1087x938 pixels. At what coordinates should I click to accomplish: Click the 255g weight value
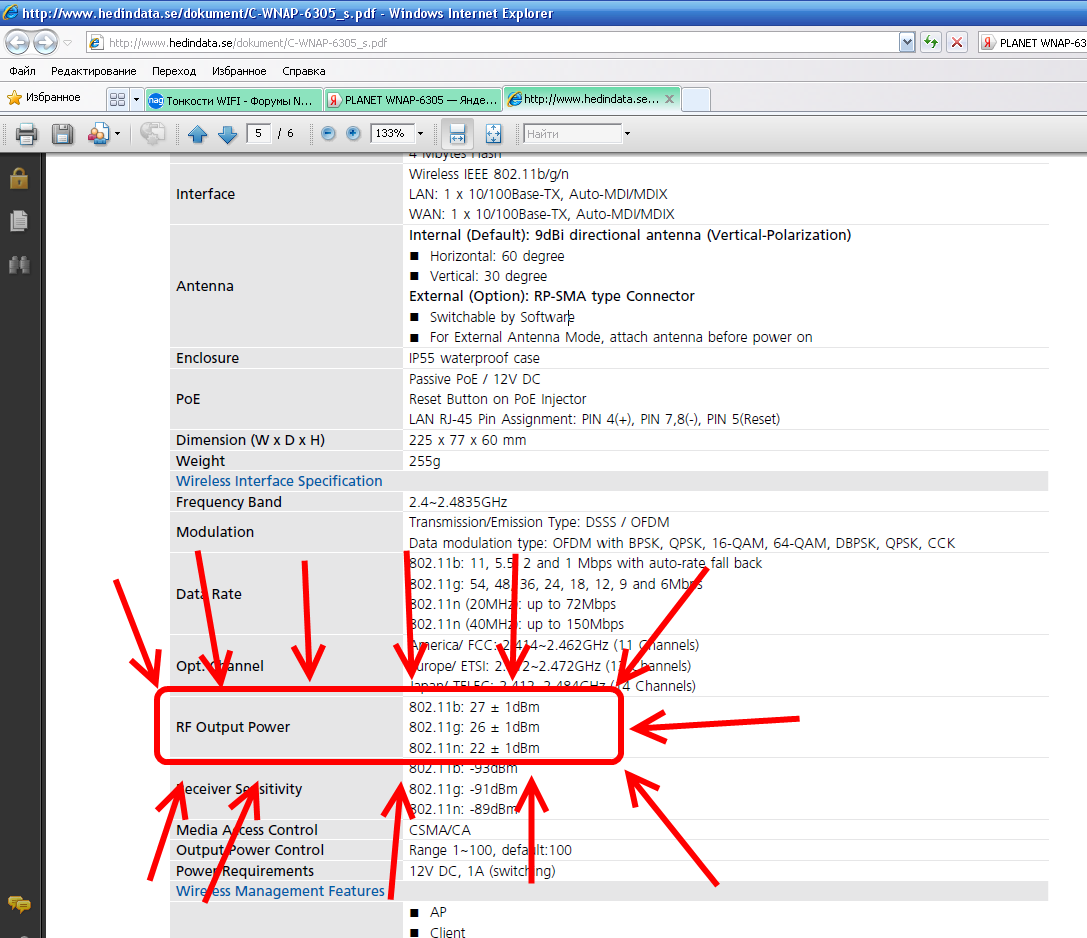424,461
